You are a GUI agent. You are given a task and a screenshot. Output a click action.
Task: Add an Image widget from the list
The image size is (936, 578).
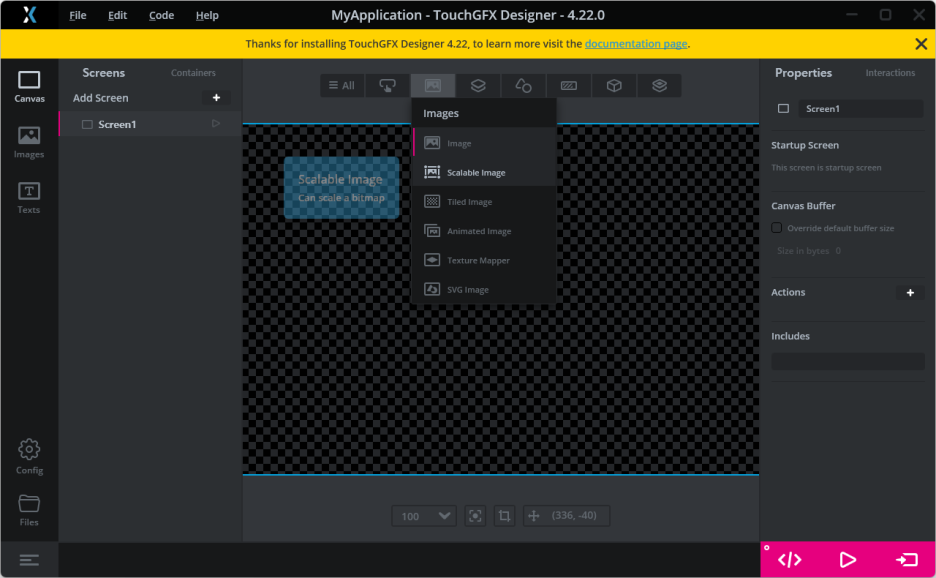[x=484, y=143]
